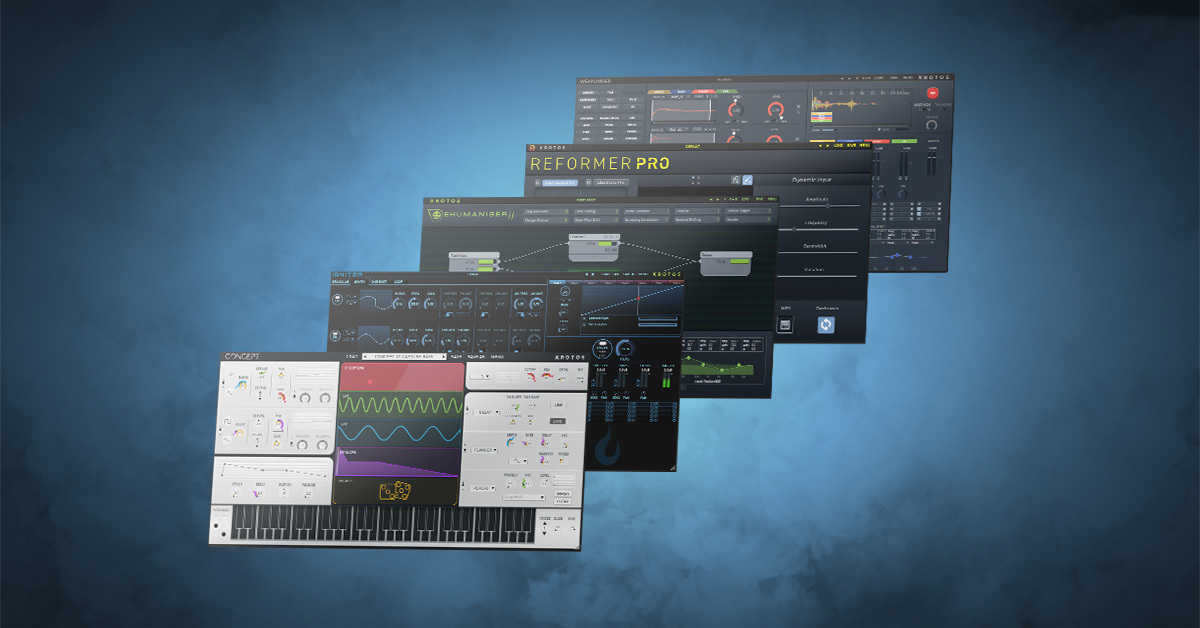Viewport: 1200px width, 628px height.
Task: Expand the Large Hall reverb preset dropdown
Action: click(523, 497)
